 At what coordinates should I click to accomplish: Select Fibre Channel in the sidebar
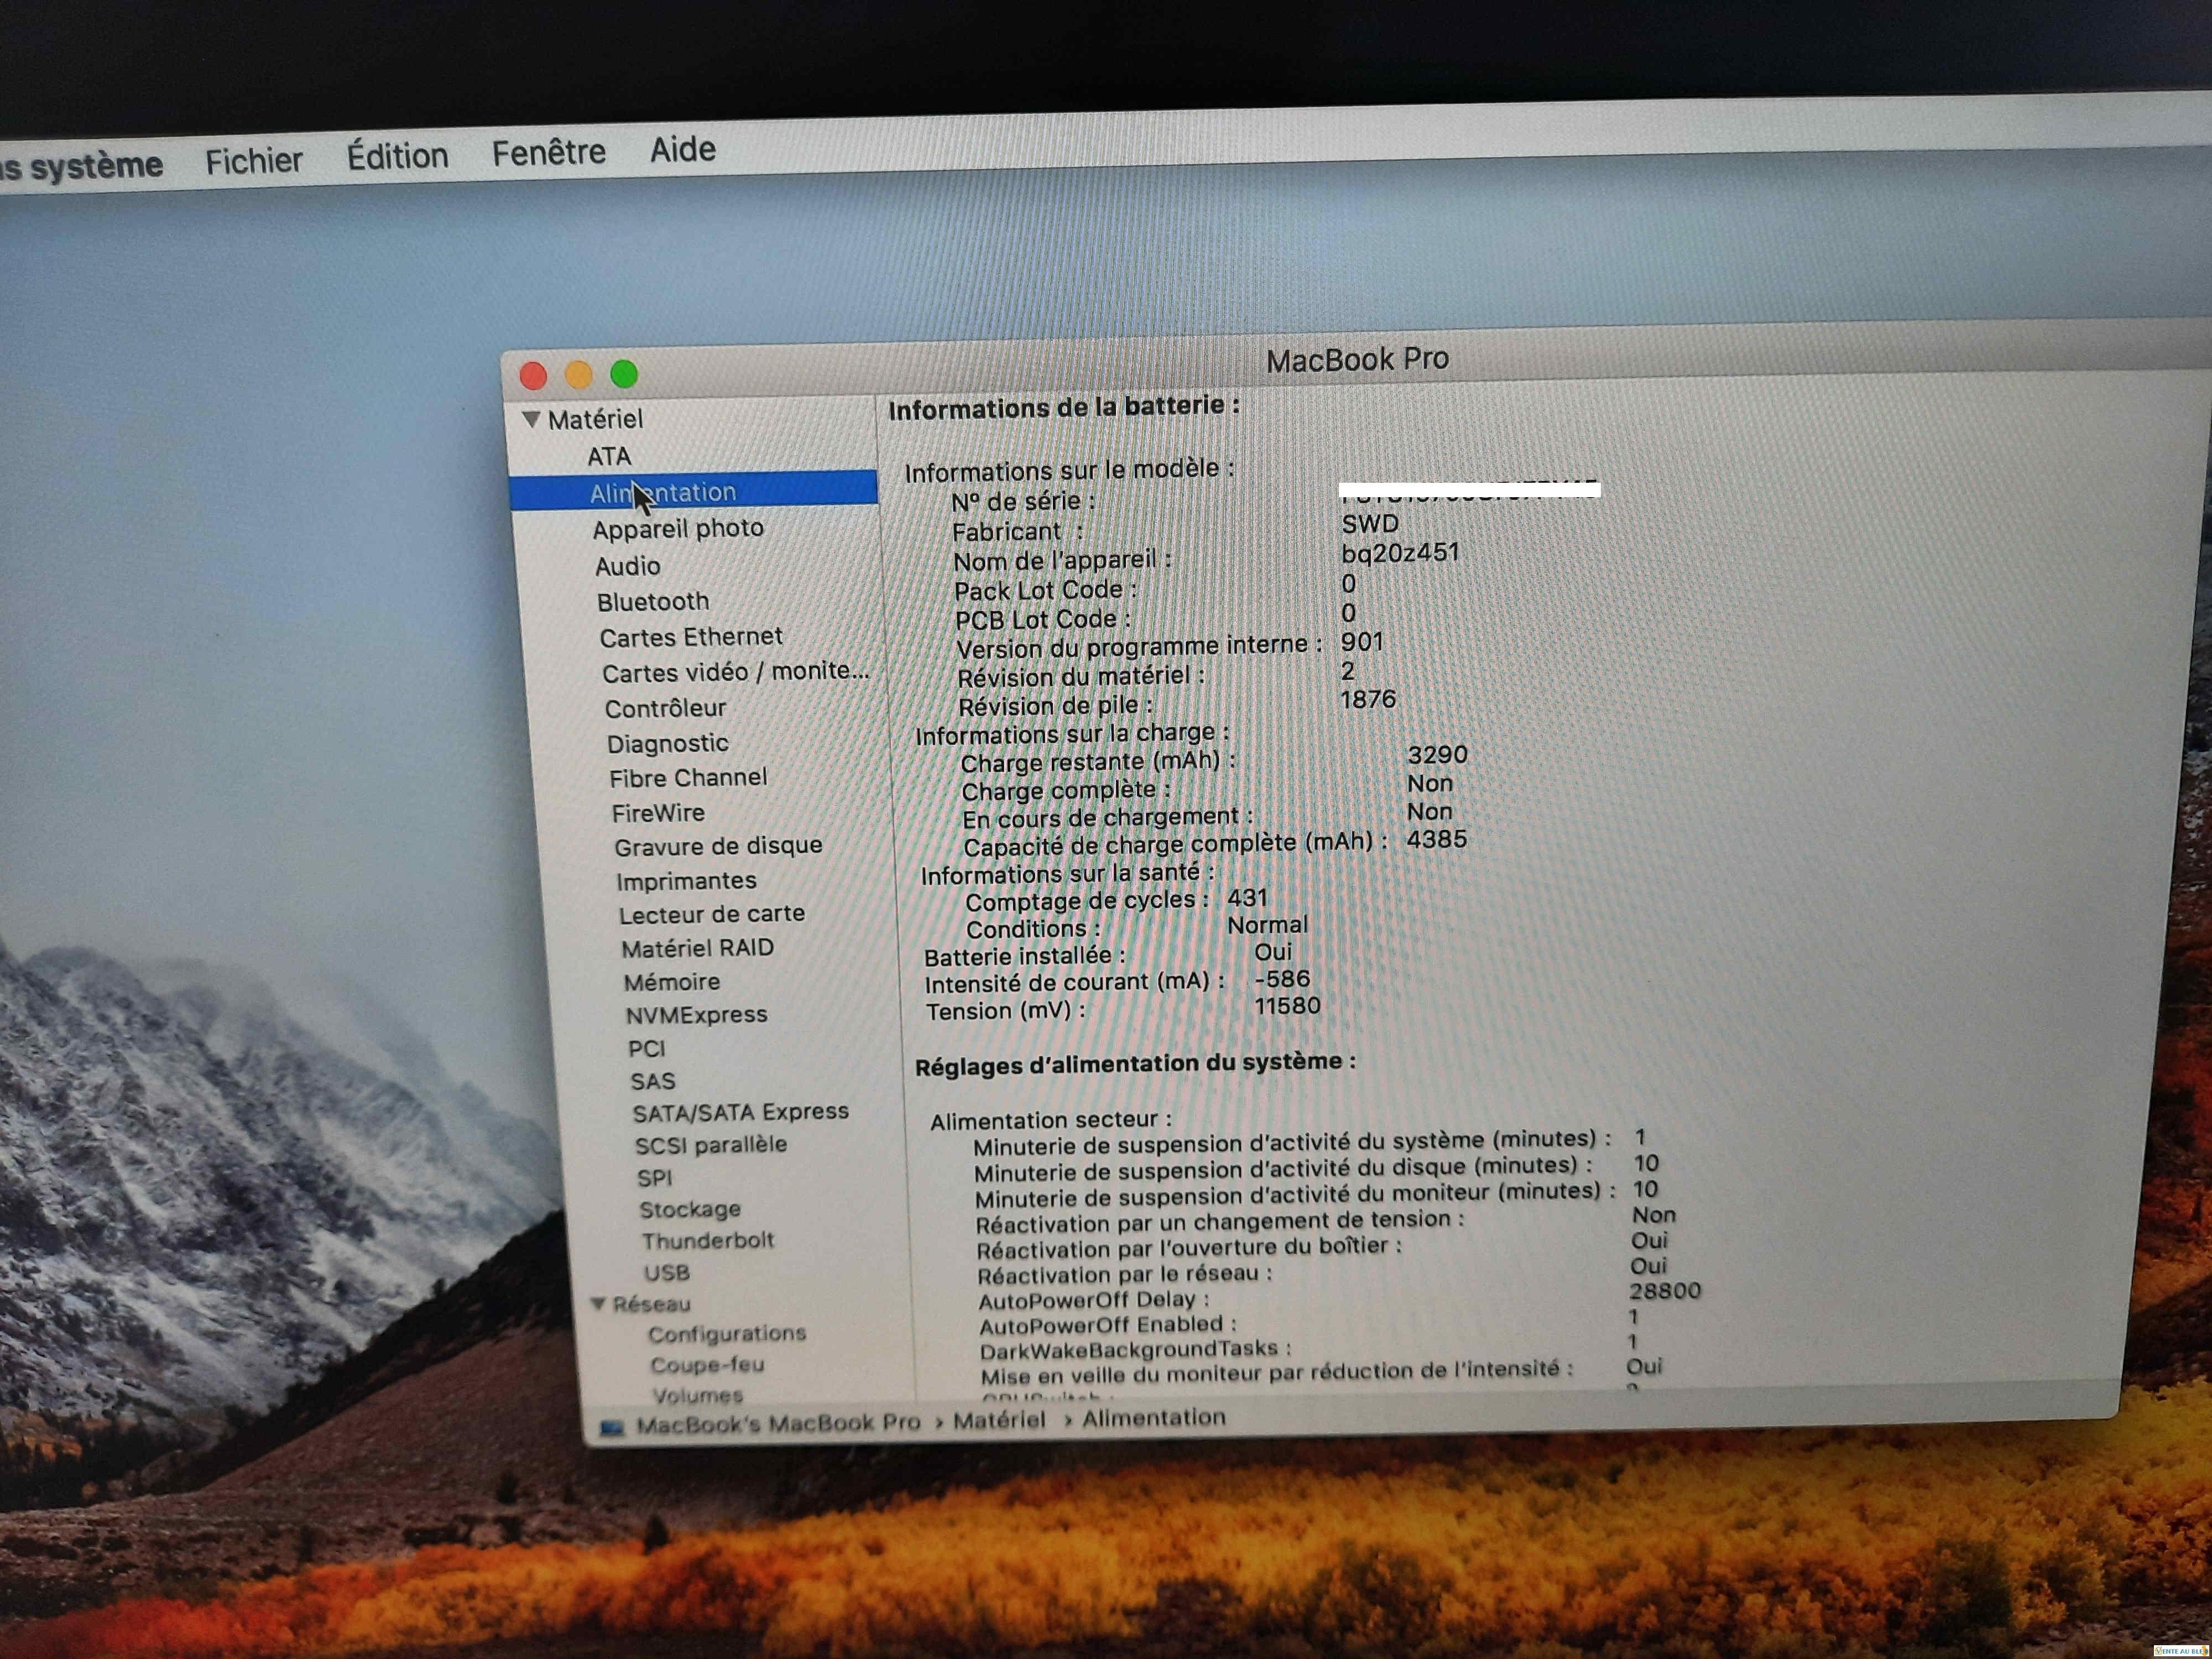pyautogui.click(x=688, y=777)
